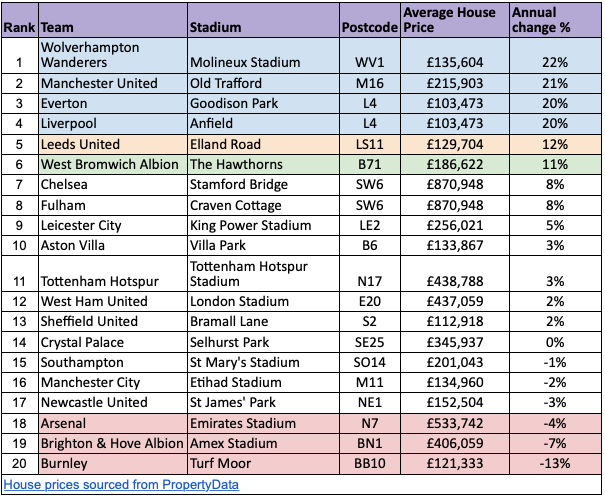Open the House prices sourced from PropertyData link
The image size is (605, 496).
pos(121,484)
